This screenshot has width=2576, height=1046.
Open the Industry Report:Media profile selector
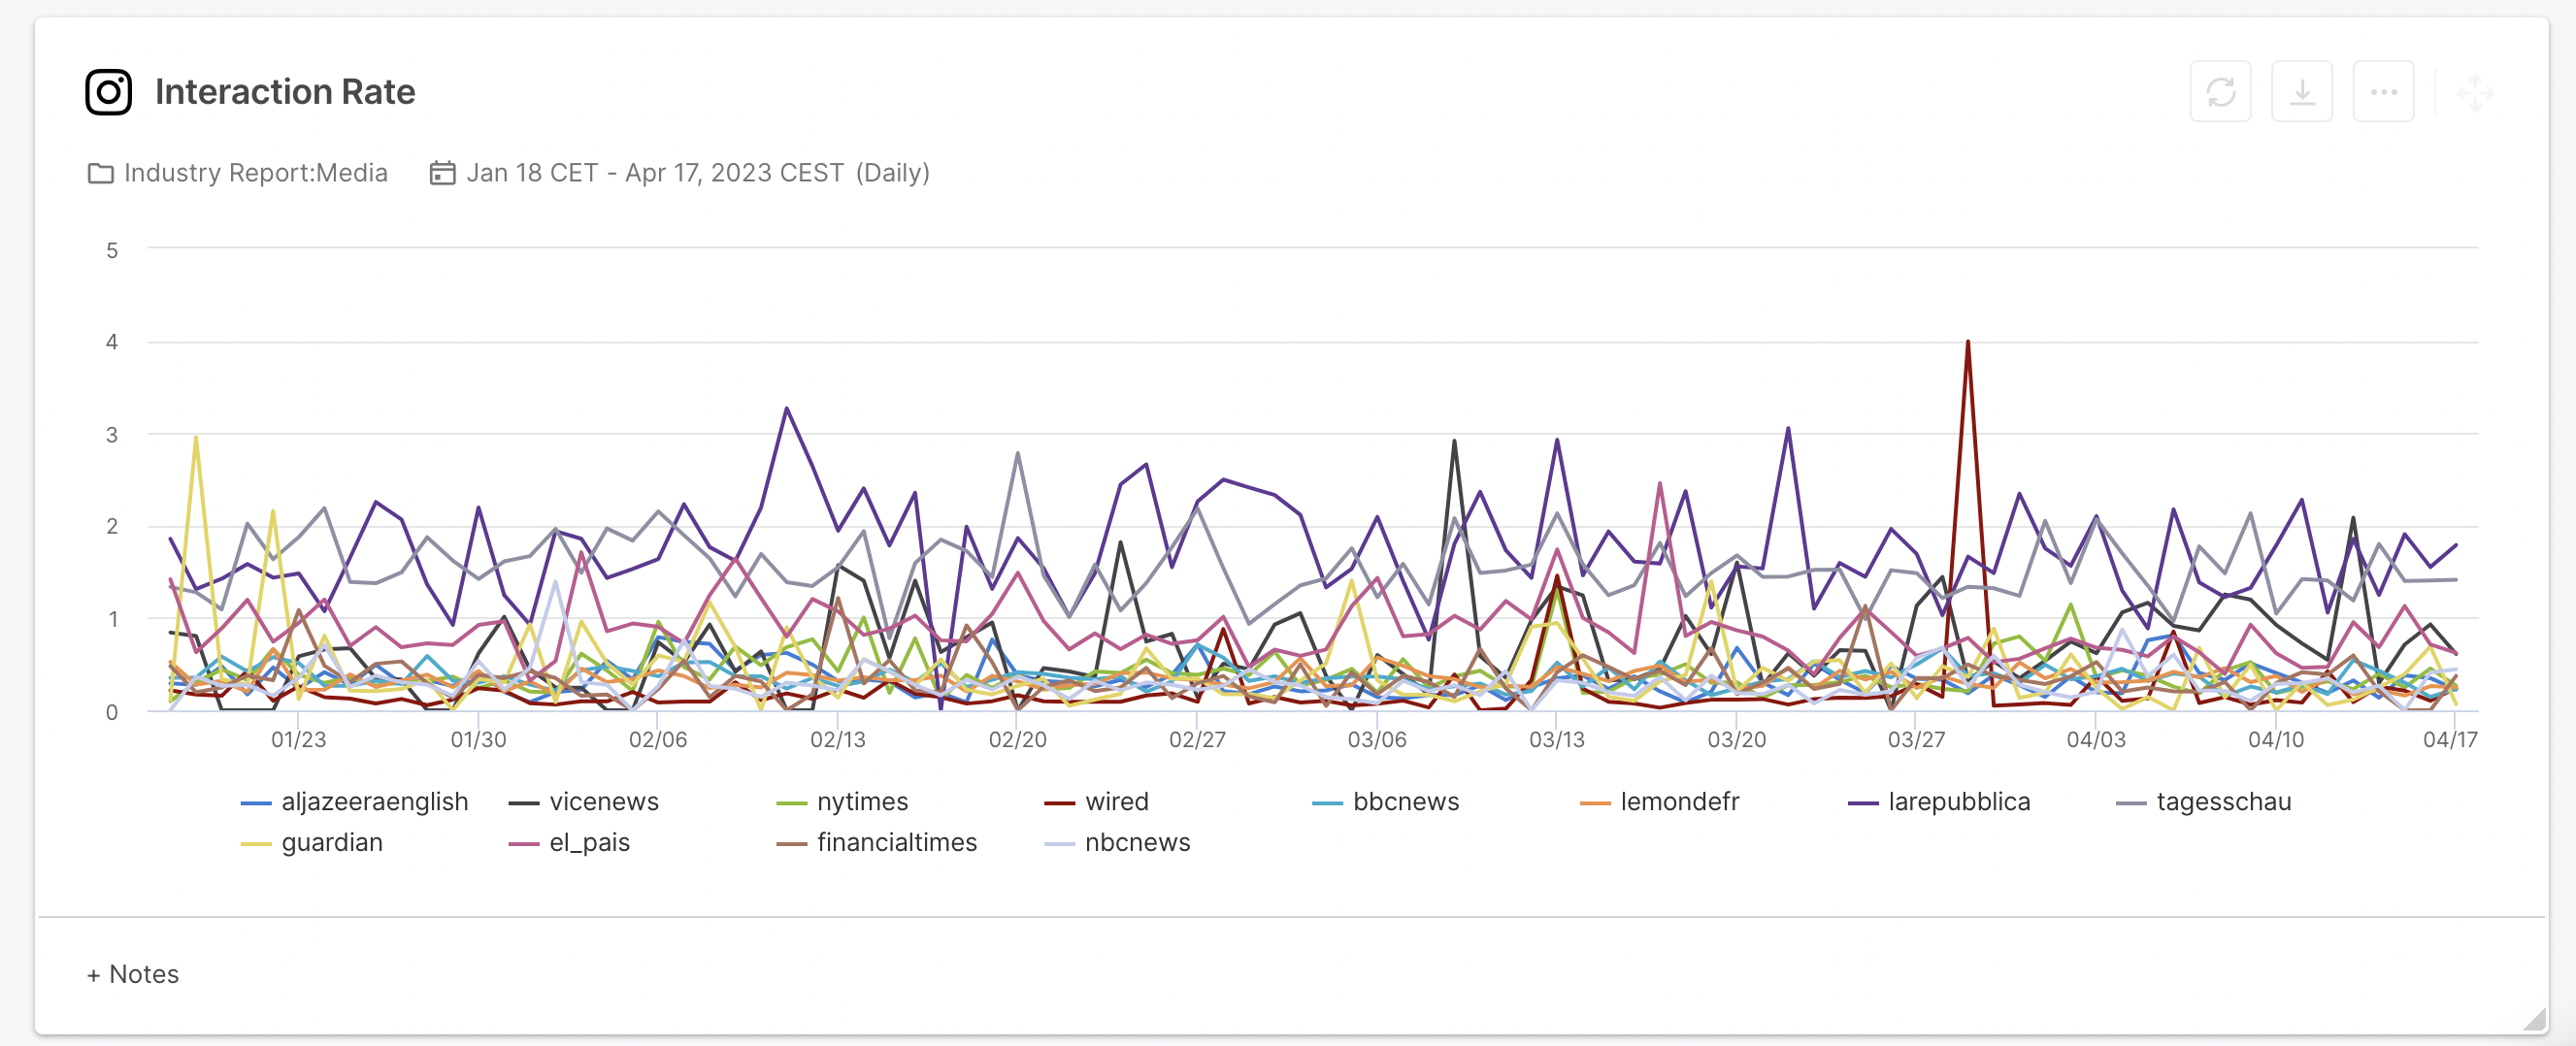pos(256,172)
